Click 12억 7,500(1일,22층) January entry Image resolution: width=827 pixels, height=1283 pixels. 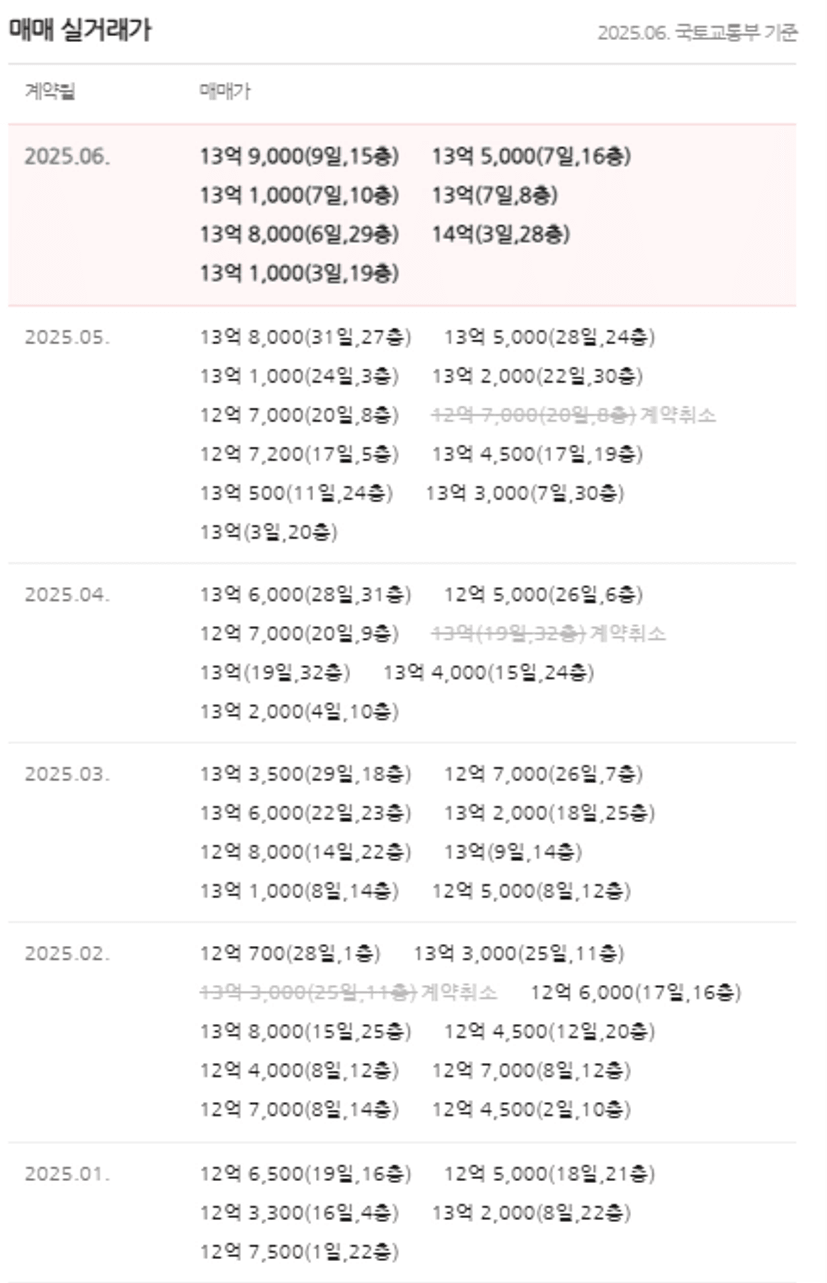[x=299, y=1252]
